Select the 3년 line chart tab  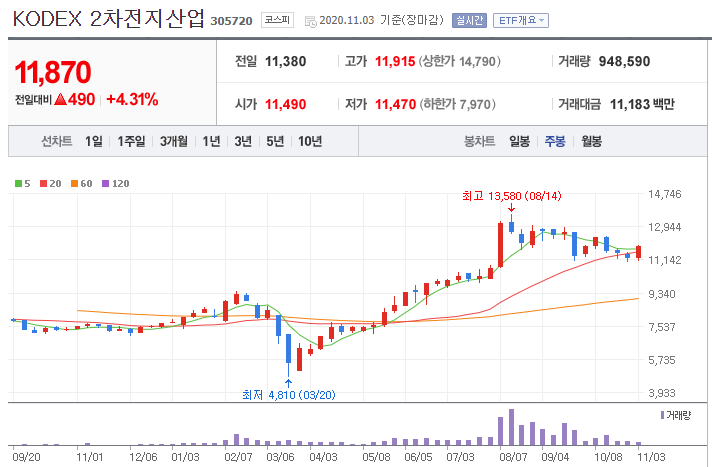click(243, 141)
